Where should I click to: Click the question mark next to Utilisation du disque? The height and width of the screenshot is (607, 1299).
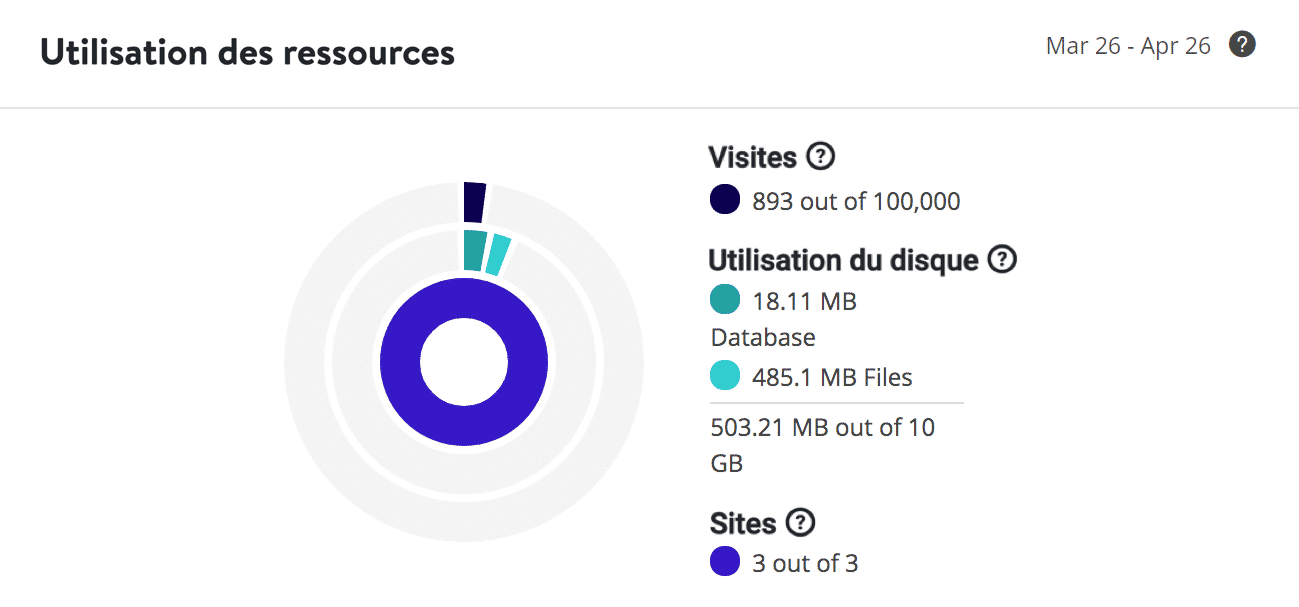(1003, 259)
